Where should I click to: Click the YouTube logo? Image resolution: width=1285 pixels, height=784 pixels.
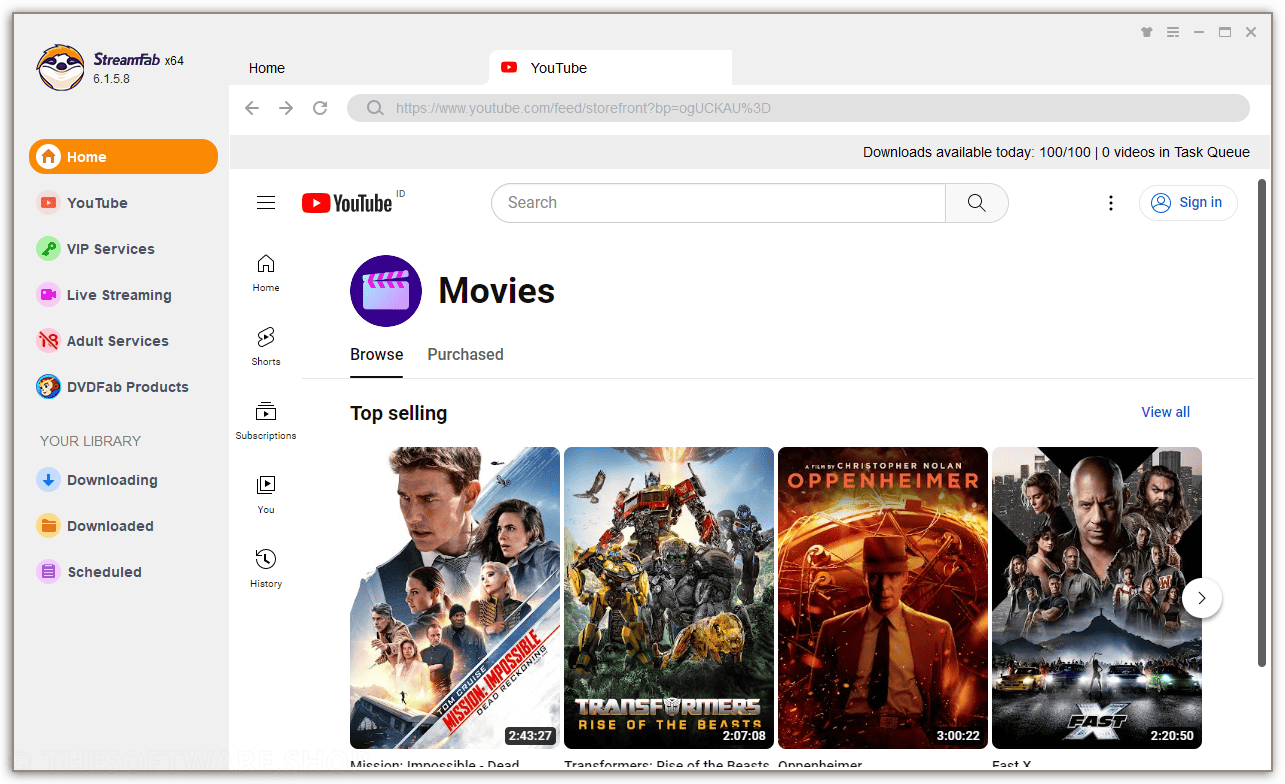click(347, 203)
